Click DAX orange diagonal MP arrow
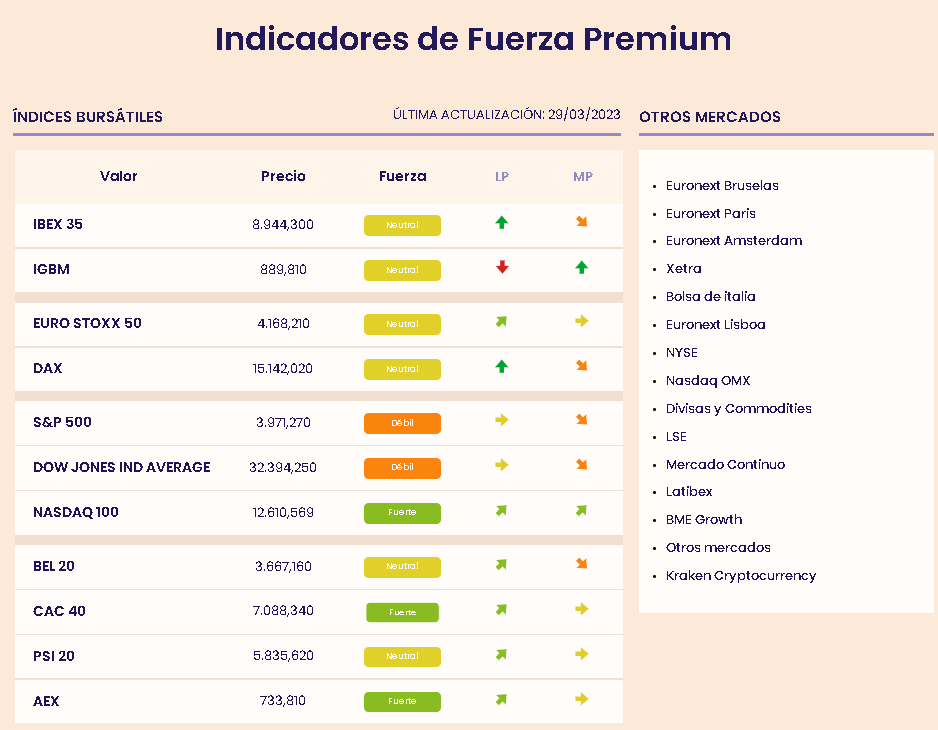938x730 pixels. point(582,367)
